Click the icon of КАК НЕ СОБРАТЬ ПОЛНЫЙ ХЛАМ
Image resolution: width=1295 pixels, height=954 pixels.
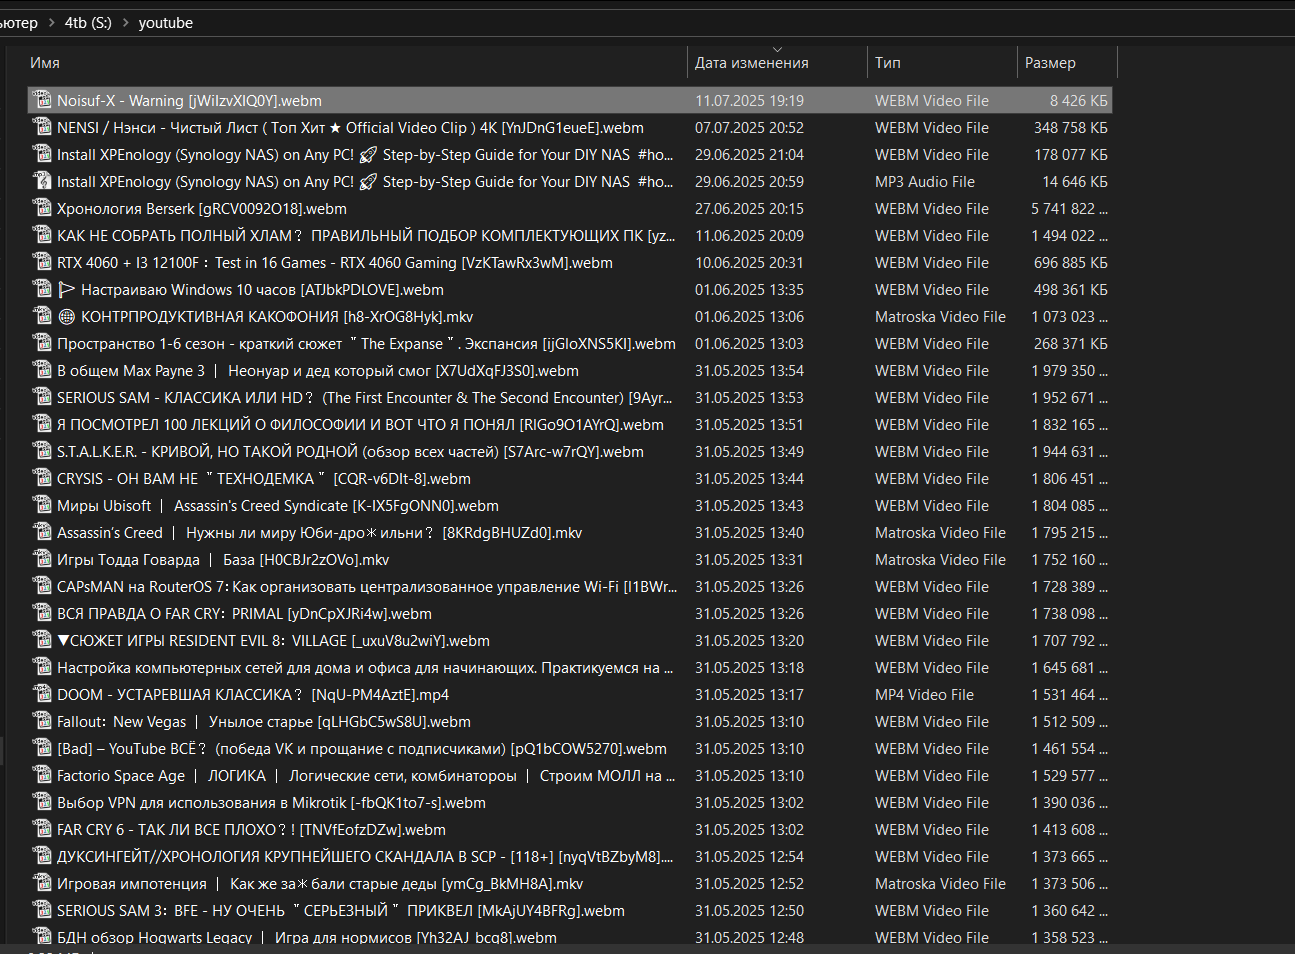point(42,235)
